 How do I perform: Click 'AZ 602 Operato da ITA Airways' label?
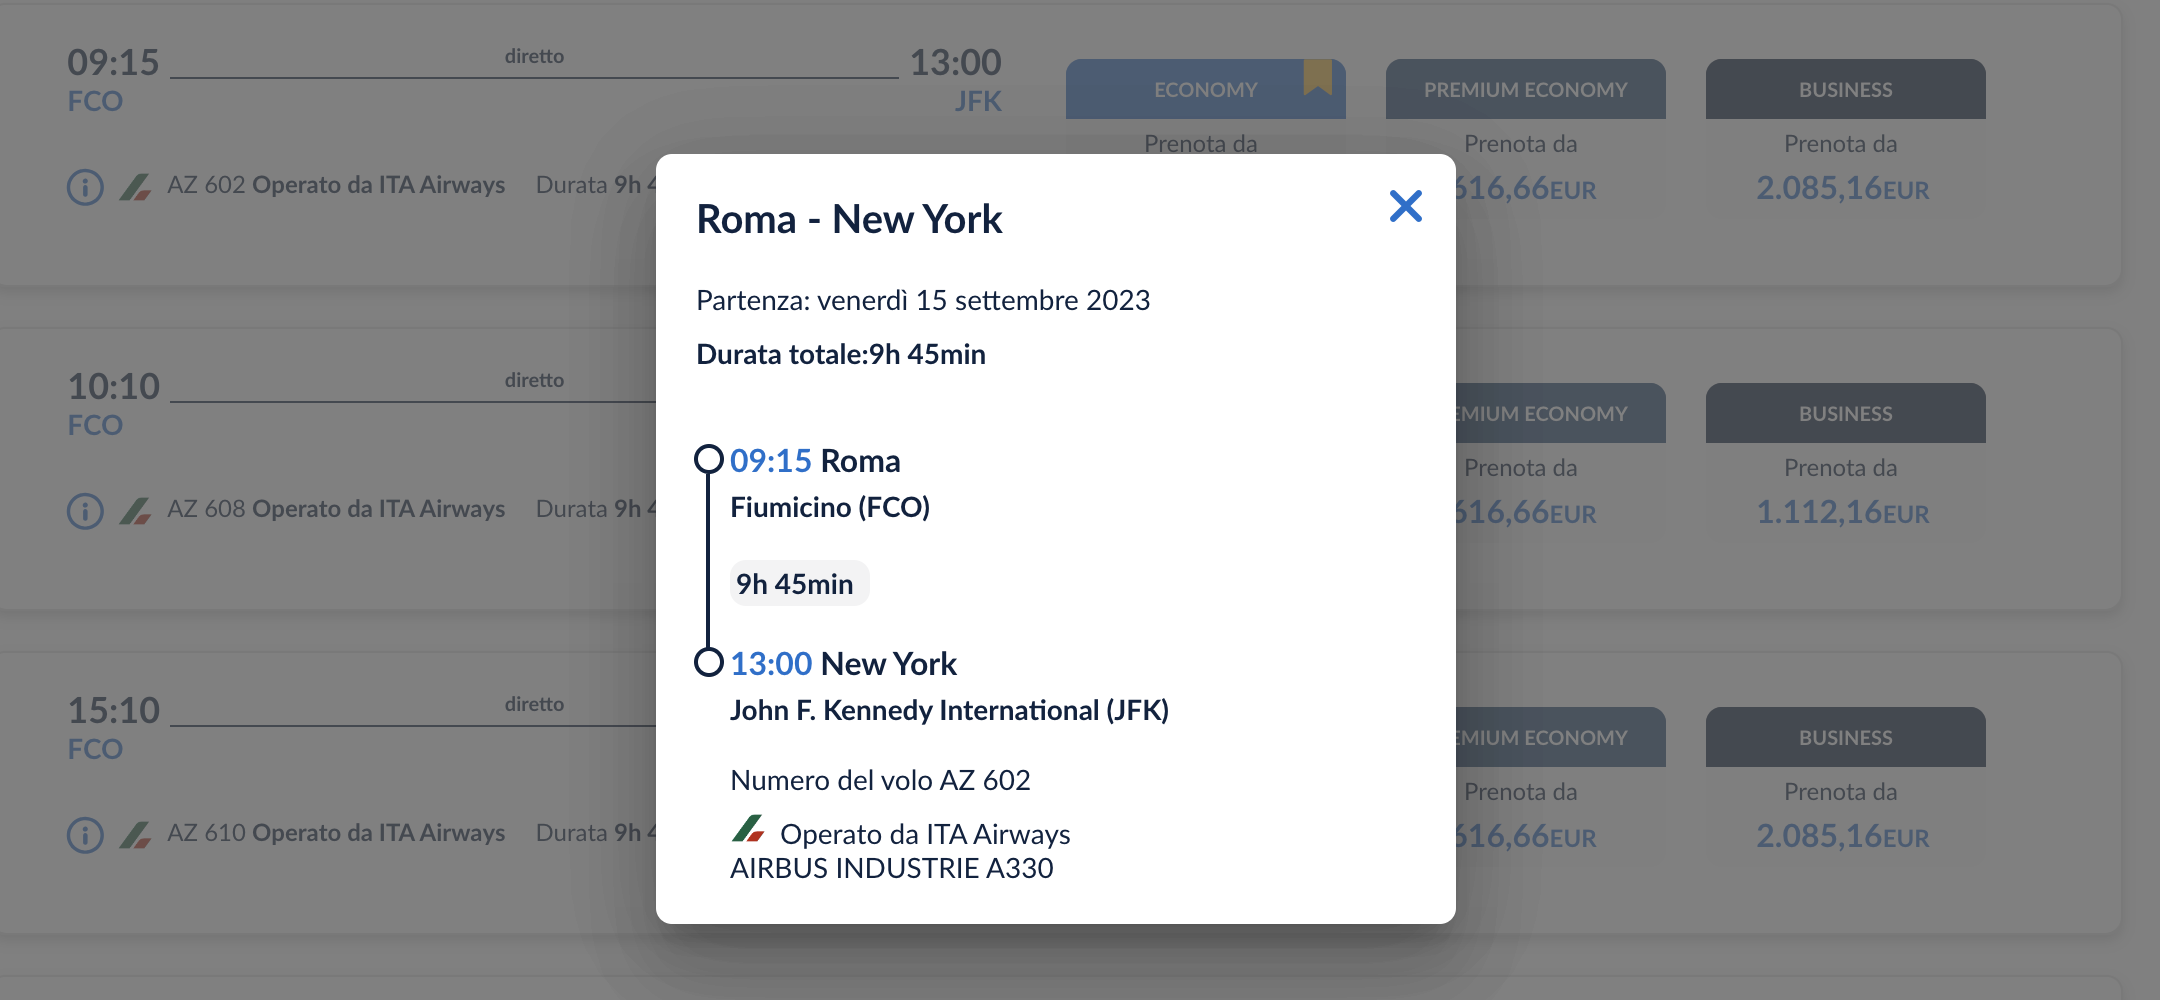click(336, 185)
